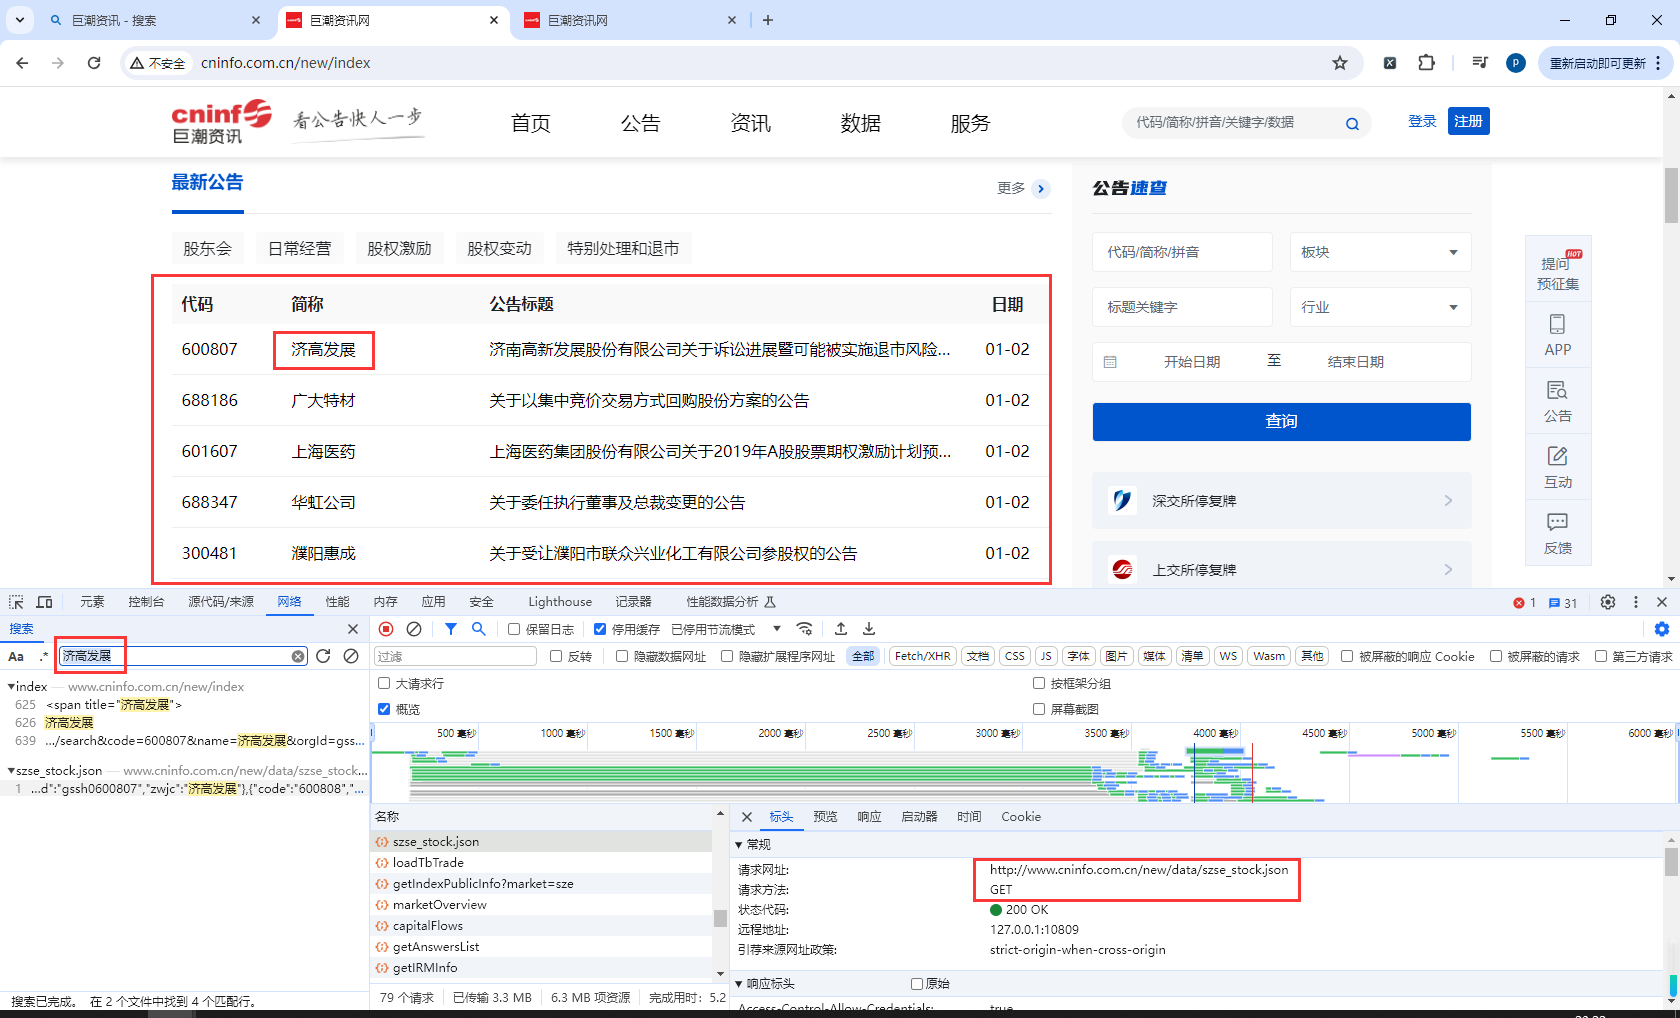
Task: Switch to 元素 DevTools tab
Action: tap(92, 602)
